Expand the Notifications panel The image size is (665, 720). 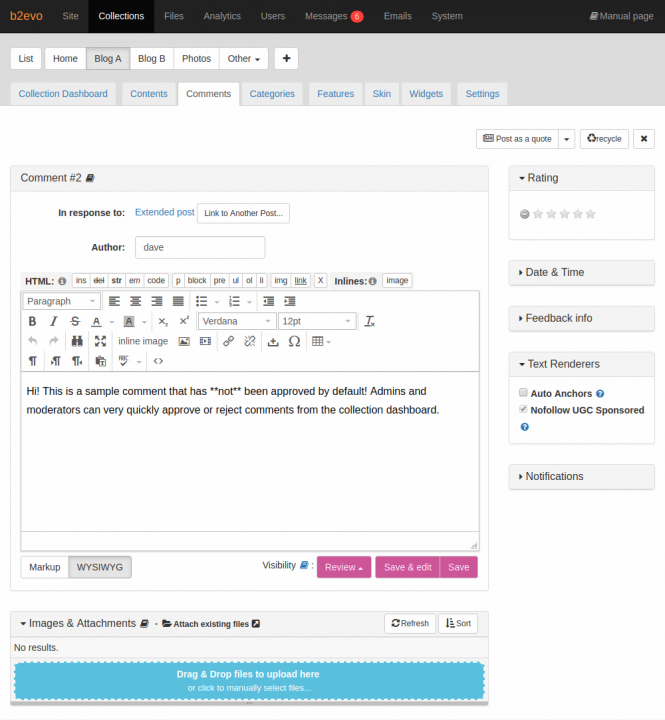point(581,477)
